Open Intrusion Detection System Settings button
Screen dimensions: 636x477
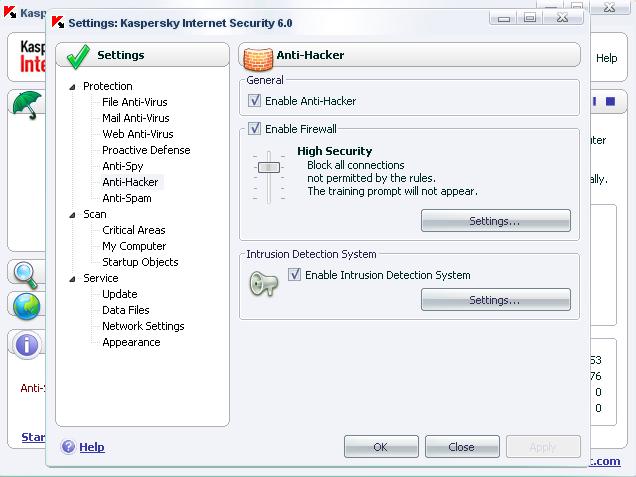(x=496, y=300)
